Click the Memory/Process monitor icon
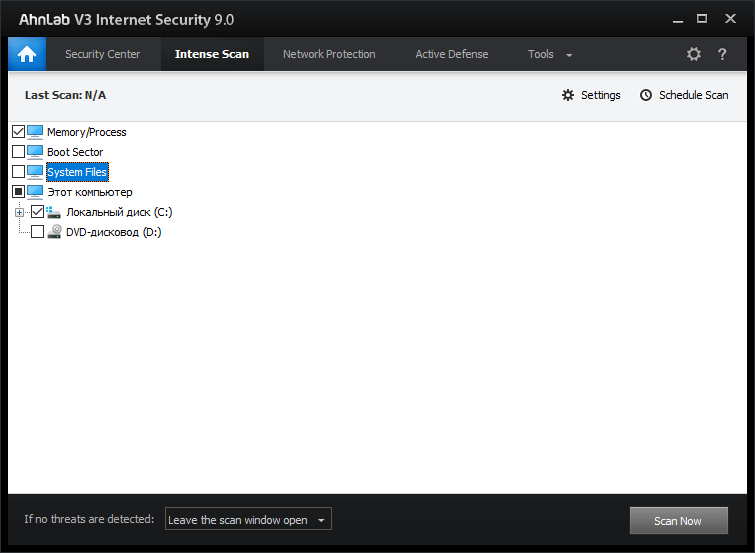755x553 pixels. tap(36, 132)
